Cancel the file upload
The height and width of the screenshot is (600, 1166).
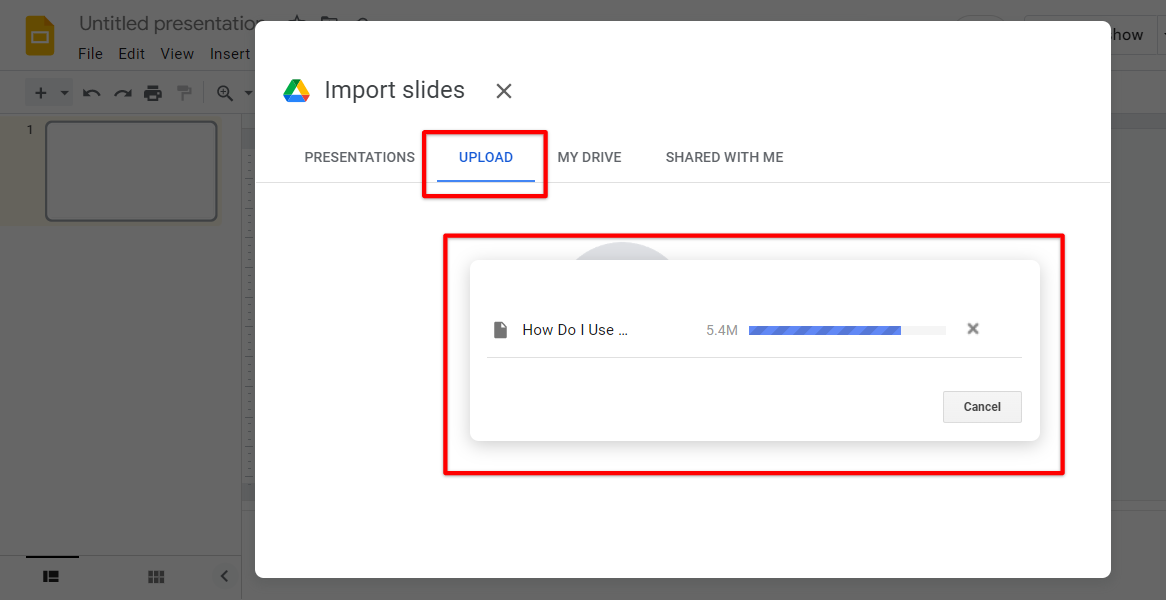point(982,406)
